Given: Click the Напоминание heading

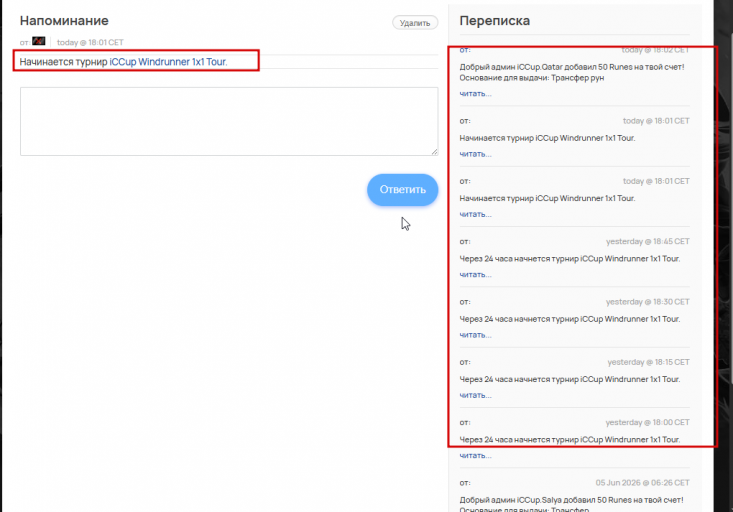Looking at the screenshot, I should click(64, 21).
